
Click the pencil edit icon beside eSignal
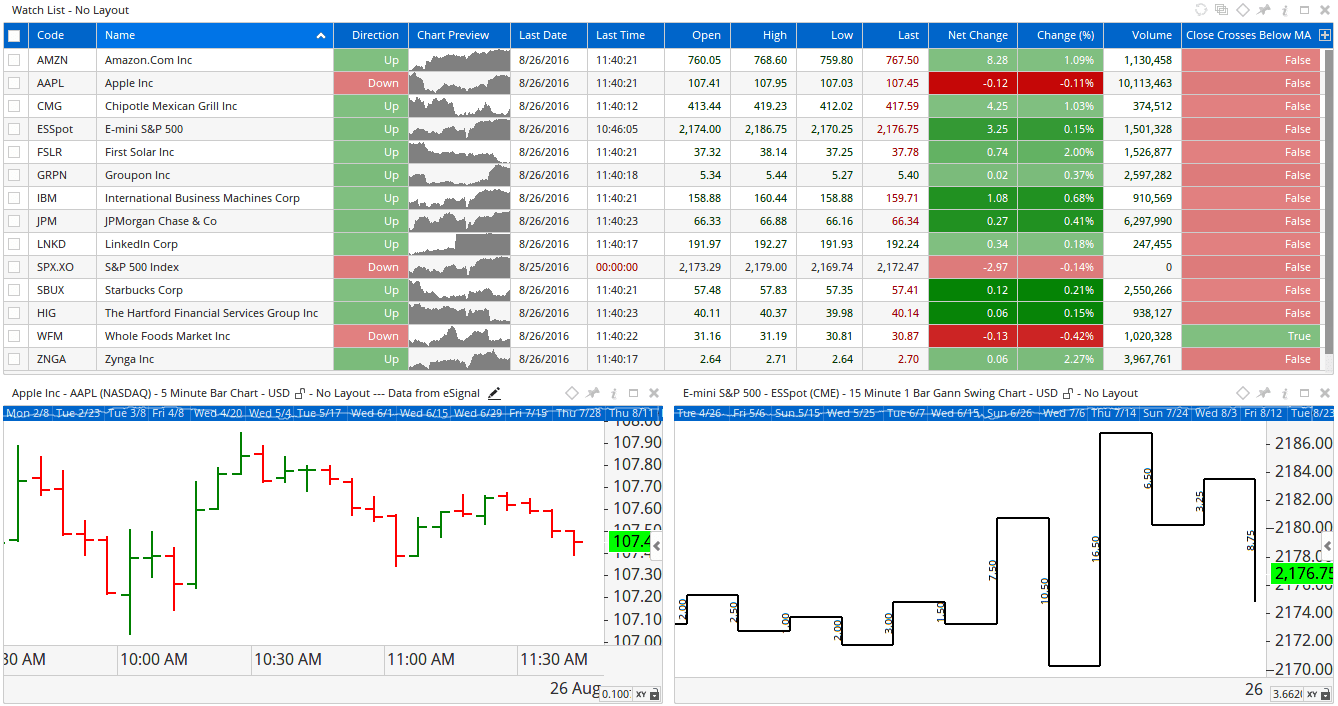pos(494,393)
